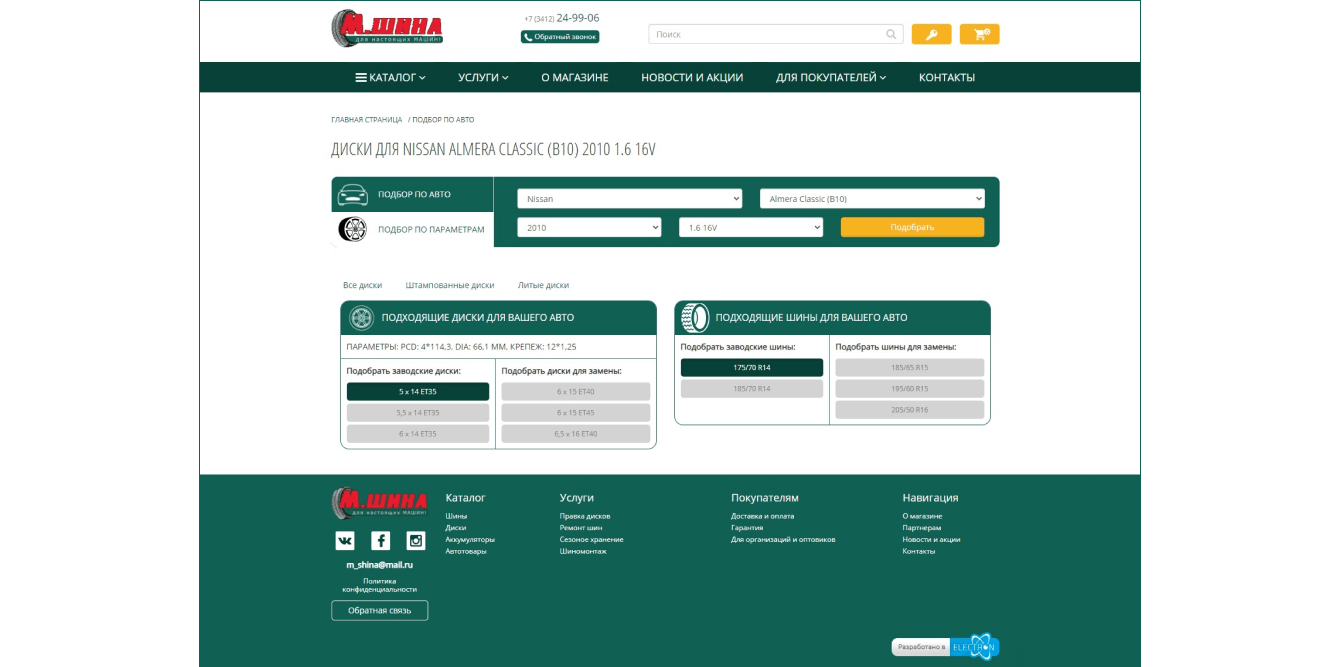Image resolution: width=1340 pixels, height=667 pixels.
Task: Click Подбор по авто breadcrumb
Action: [x=444, y=119]
